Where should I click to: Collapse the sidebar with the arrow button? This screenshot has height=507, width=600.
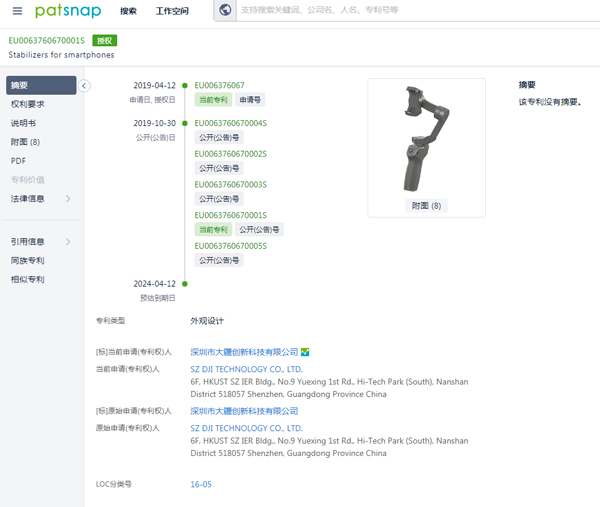(84, 86)
